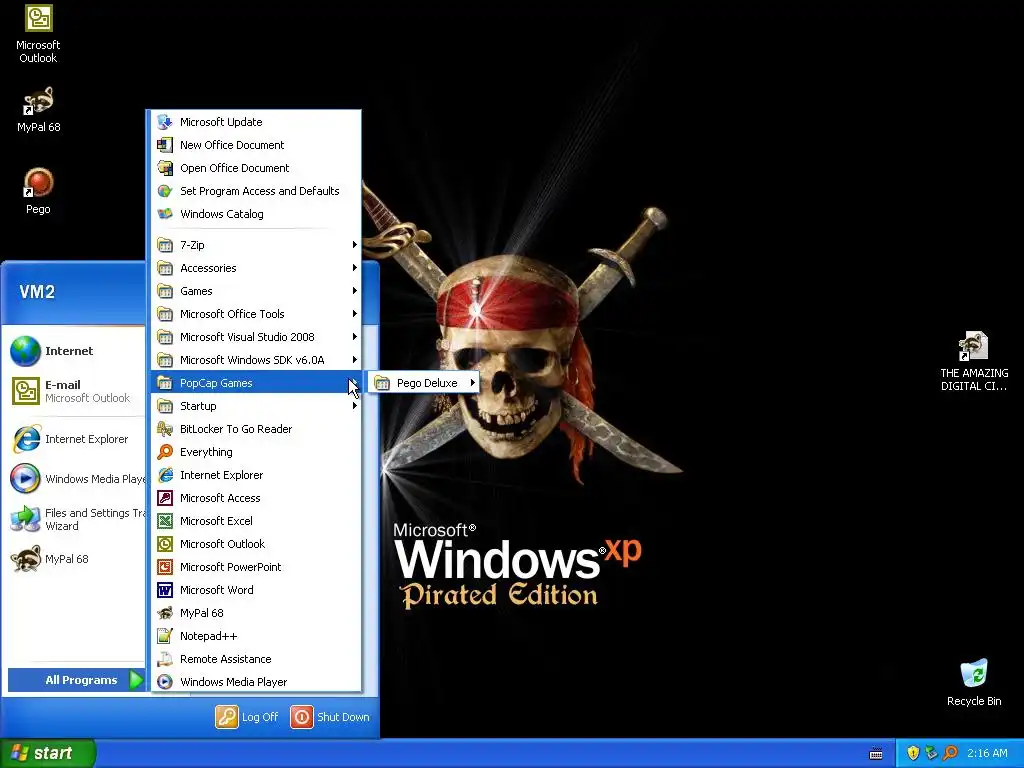
Task: Open the PopCap Games folder entry
Action: coord(256,383)
